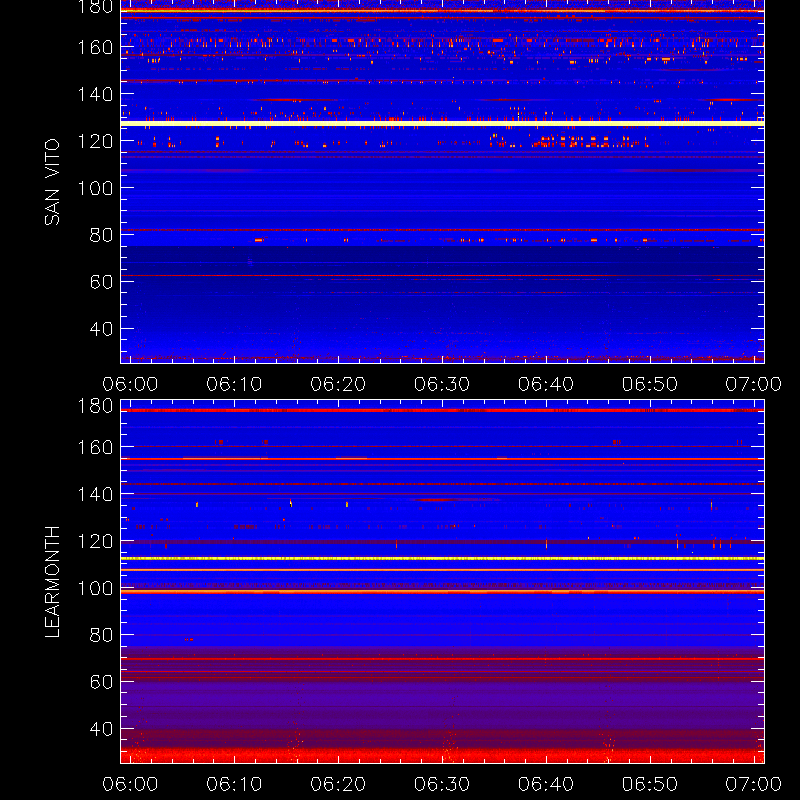The image size is (800, 800).
Task: Click the 06:00 time label under the Learmonth plot
Action: tap(130, 784)
